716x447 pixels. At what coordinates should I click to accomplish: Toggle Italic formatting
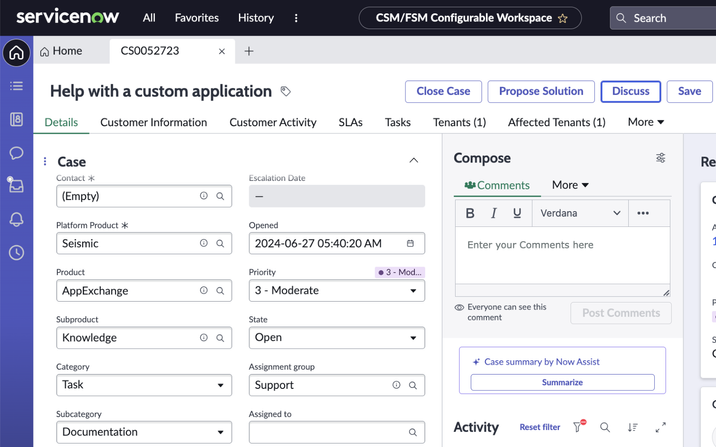click(494, 213)
